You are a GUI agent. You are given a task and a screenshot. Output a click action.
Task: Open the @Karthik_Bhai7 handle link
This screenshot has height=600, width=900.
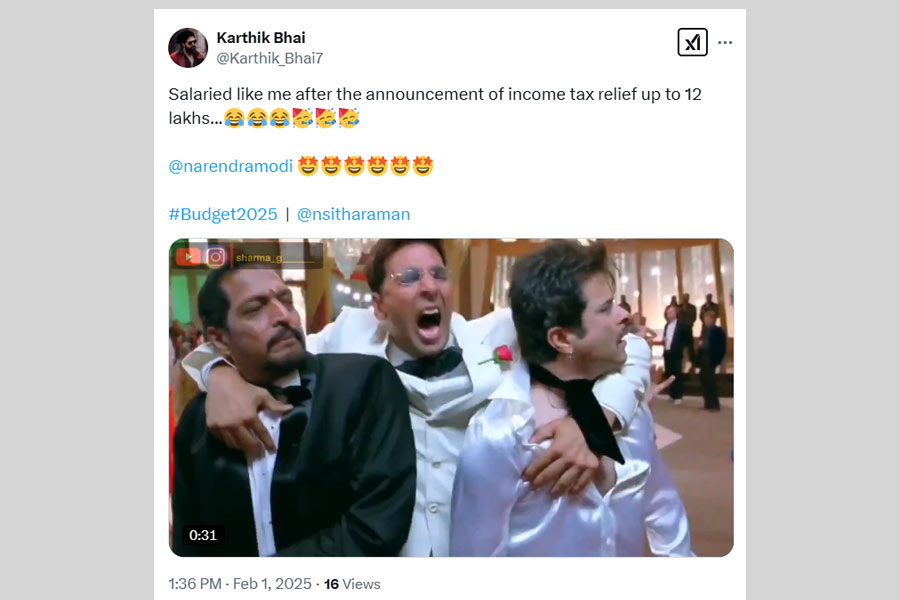click(270, 58)
